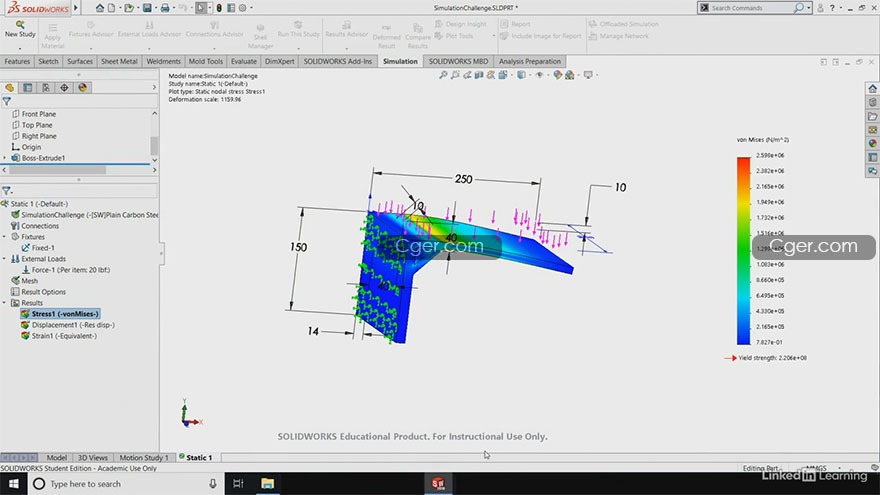
Task: Click the Hide/Show Items eye icon
Action: click(x=539, y=75)
